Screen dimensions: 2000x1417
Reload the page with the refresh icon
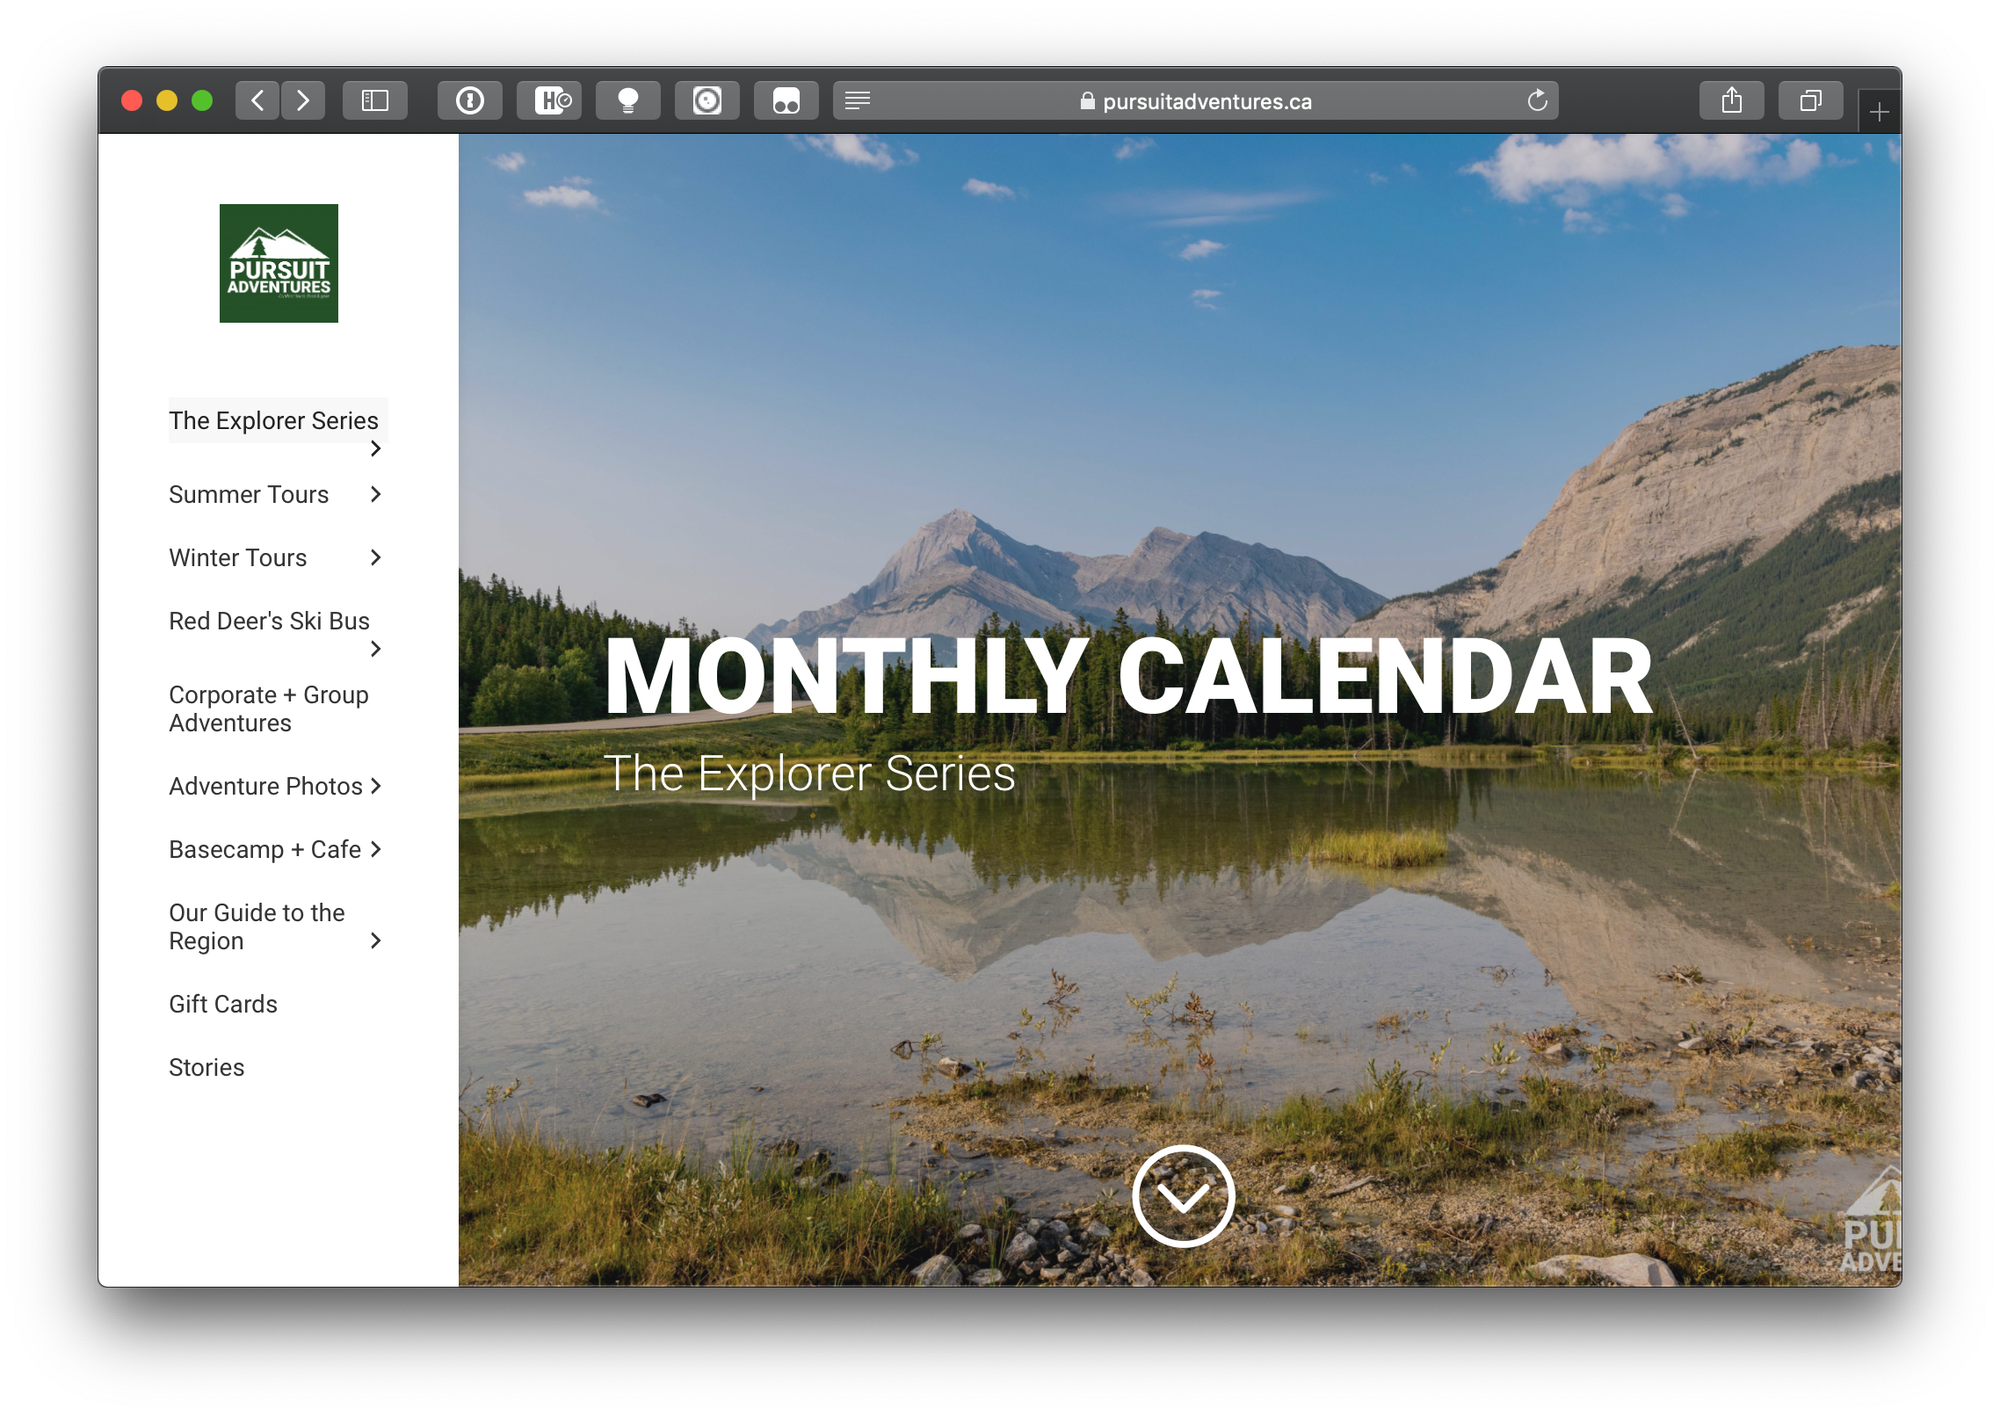tap(1537, 100)
